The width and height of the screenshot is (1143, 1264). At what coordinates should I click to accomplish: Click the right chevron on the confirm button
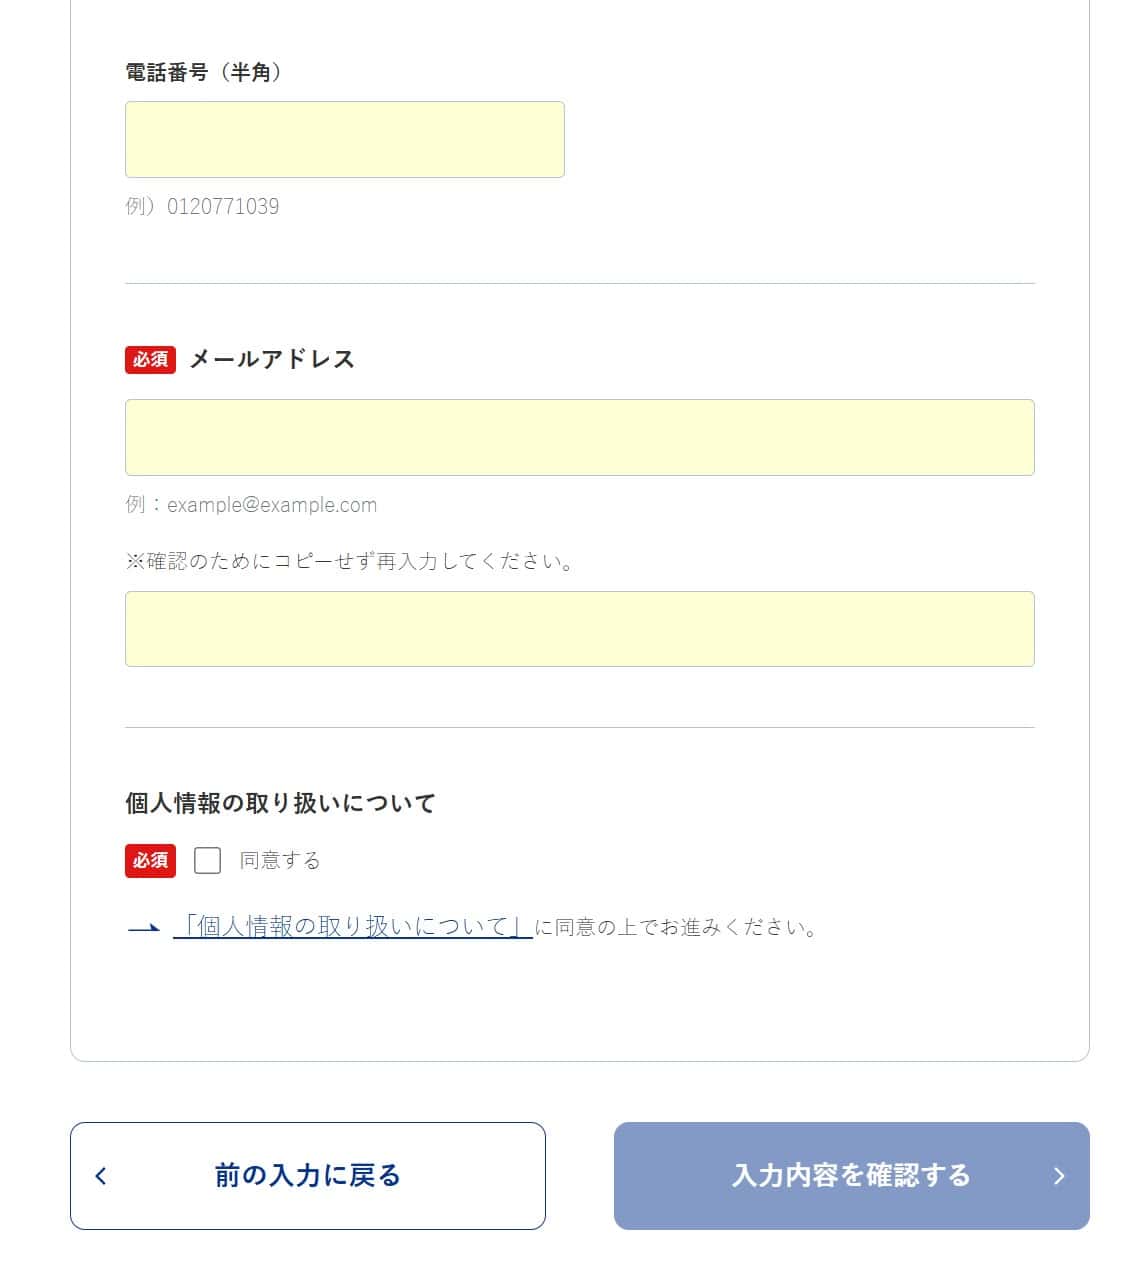(1059, 1176)
